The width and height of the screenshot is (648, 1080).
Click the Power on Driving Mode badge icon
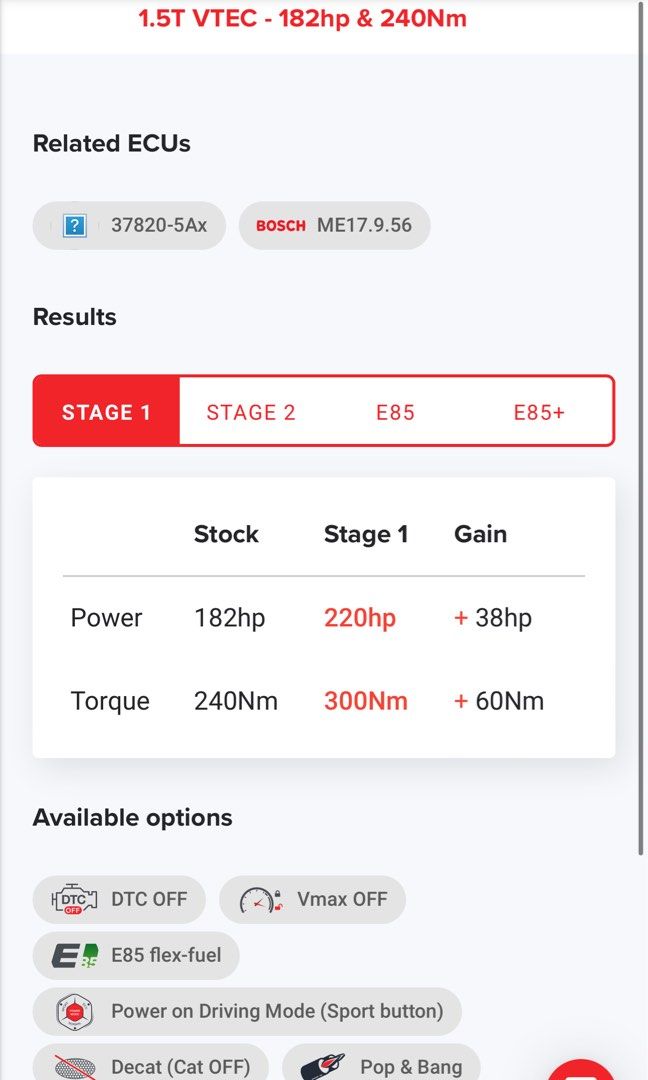click(74, 1011)
